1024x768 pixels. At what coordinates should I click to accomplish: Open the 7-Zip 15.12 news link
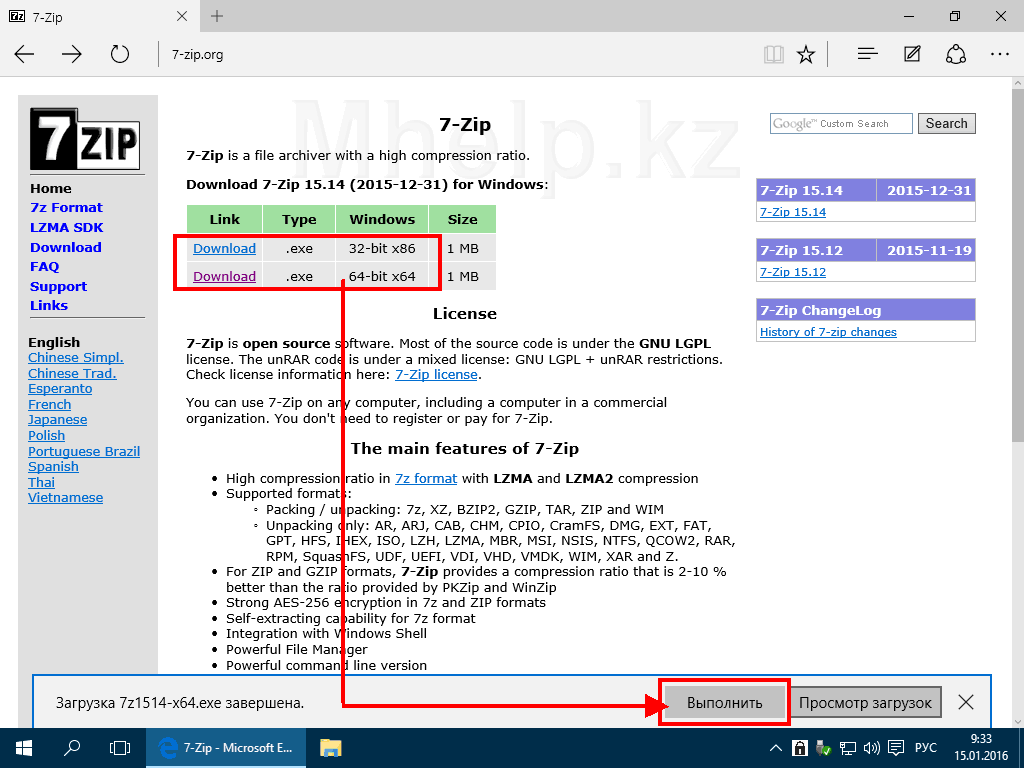point(793,272)
